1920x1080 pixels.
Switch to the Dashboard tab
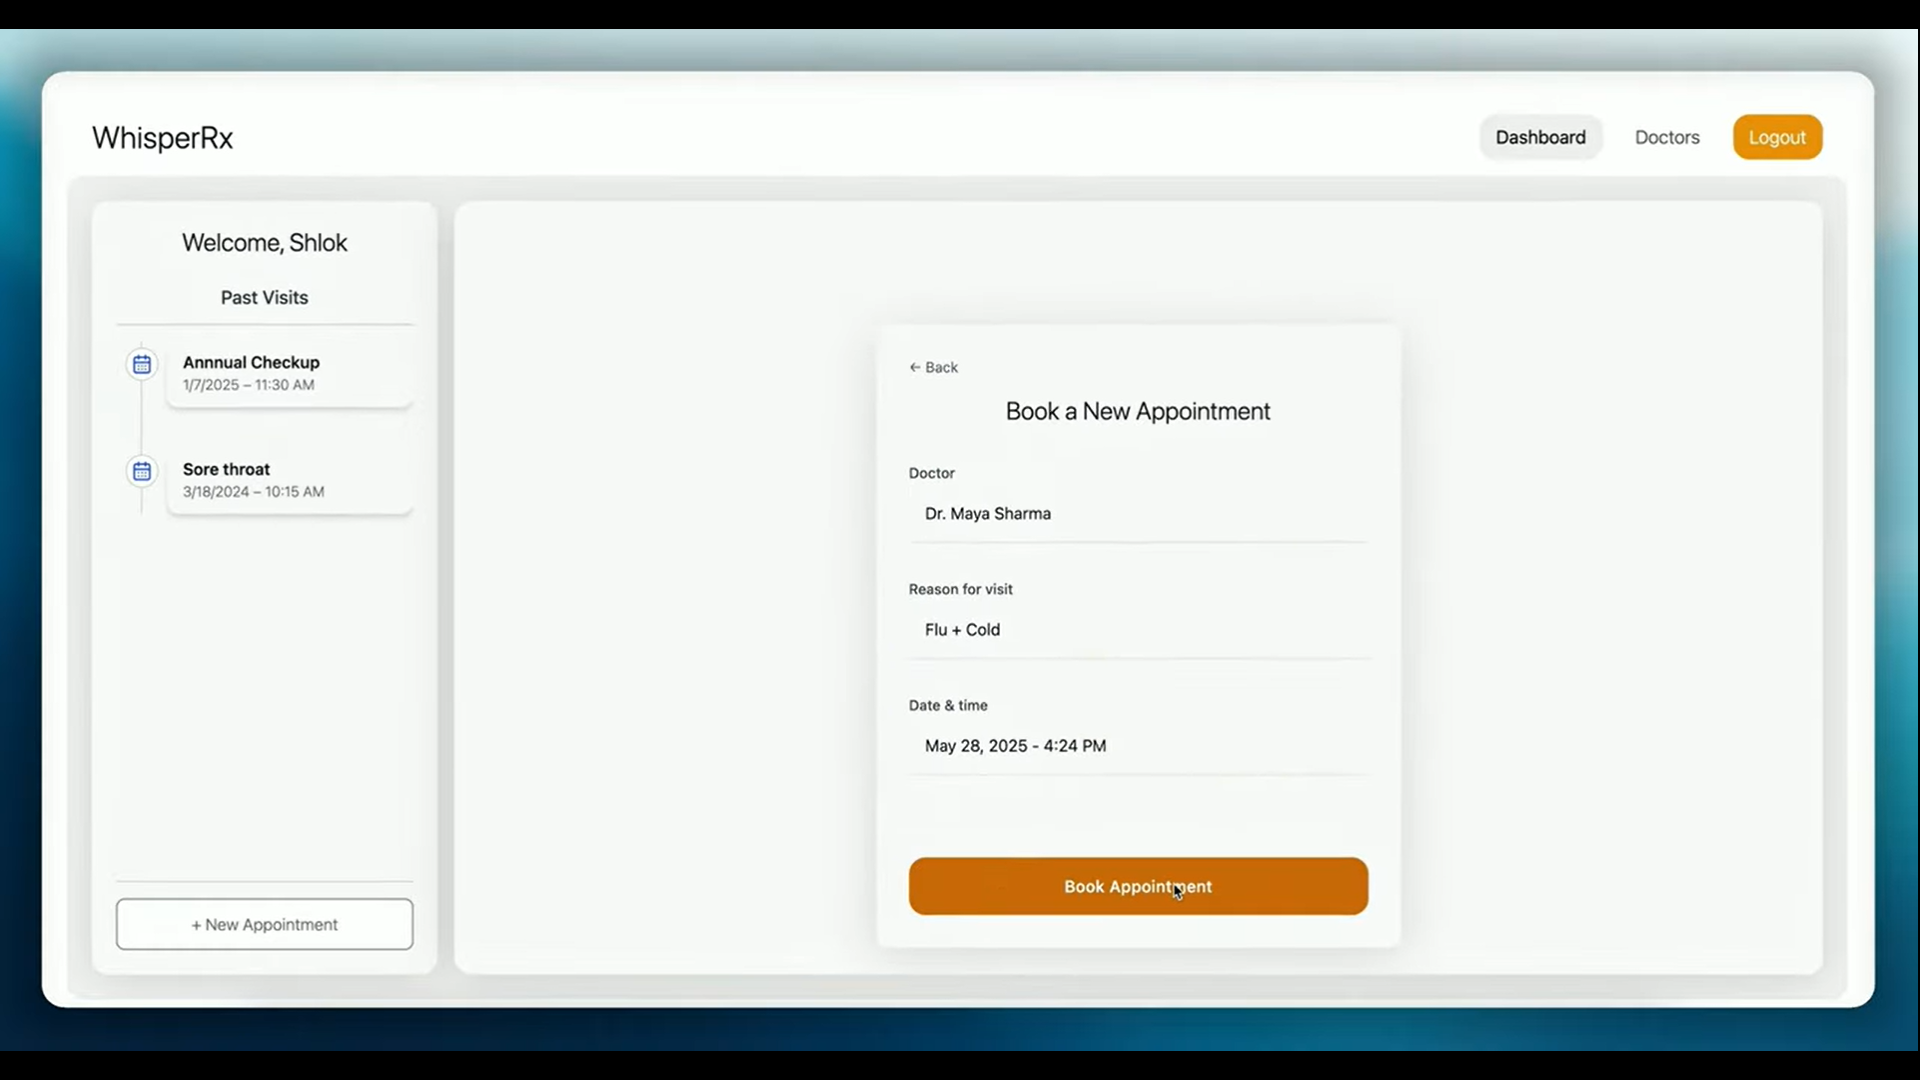[1540, 138]
